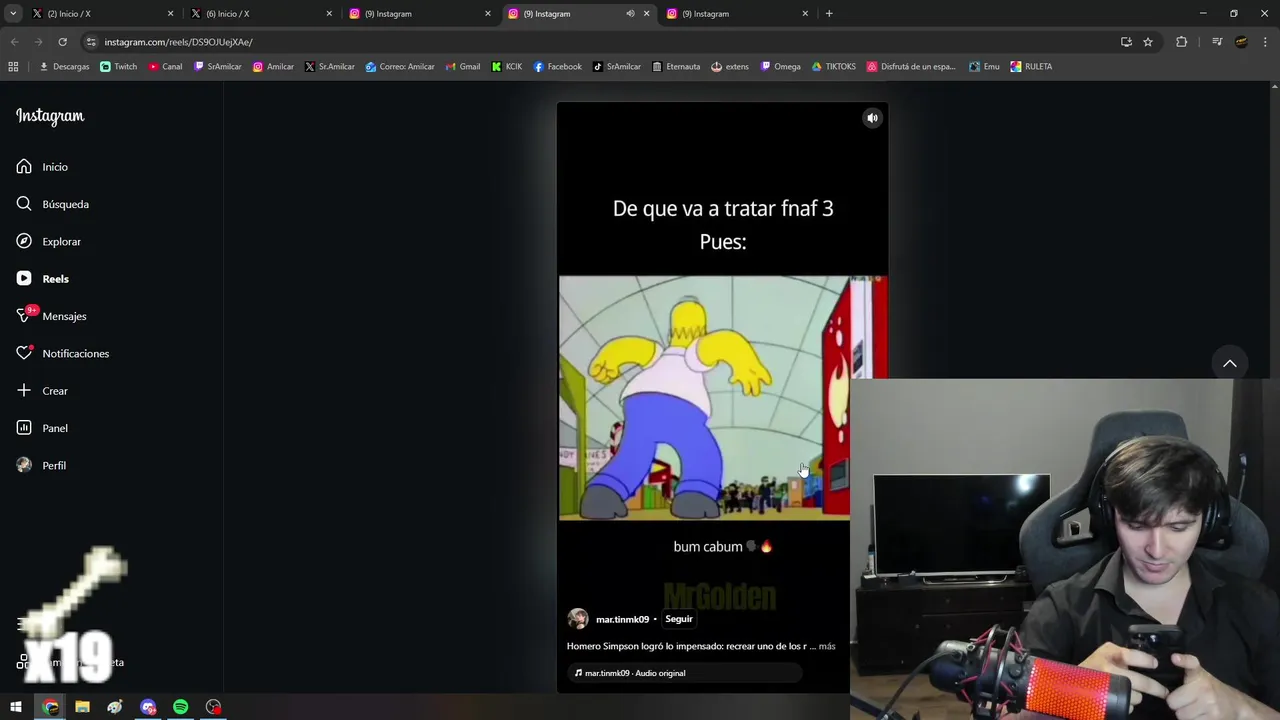Open Panel dashboard in sidebar
1280x720 pixels.
coord(42,428)
